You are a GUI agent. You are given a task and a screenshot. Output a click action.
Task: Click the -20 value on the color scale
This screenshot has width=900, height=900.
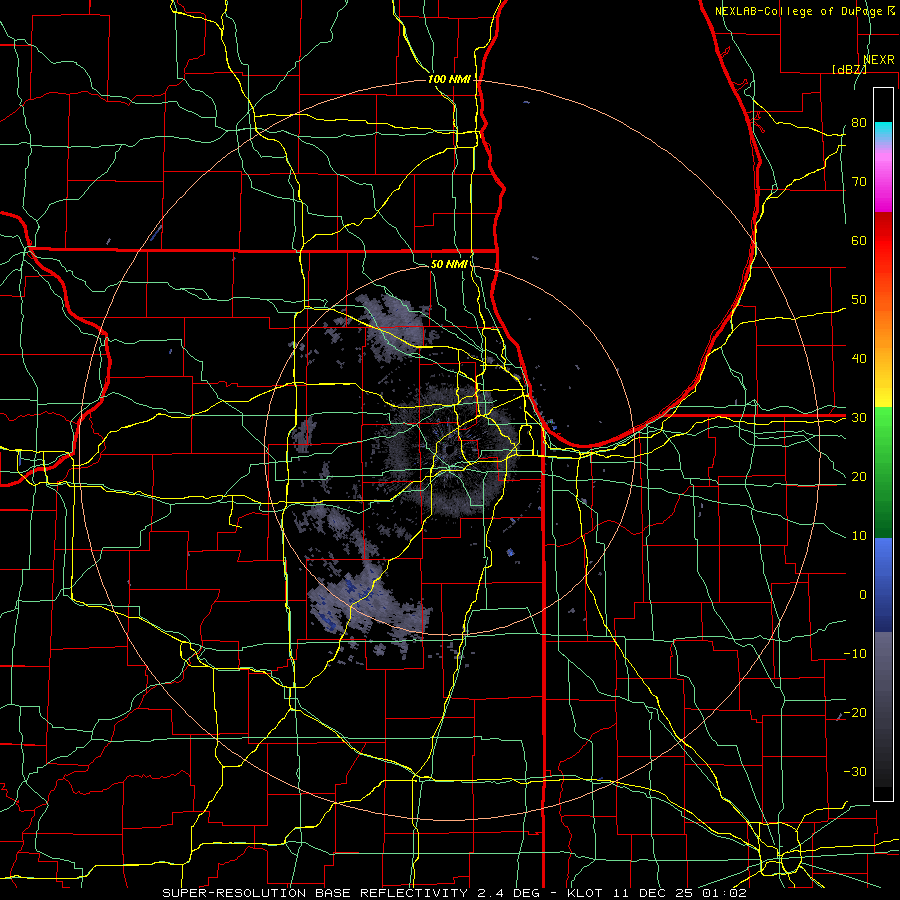click(855, 712)
